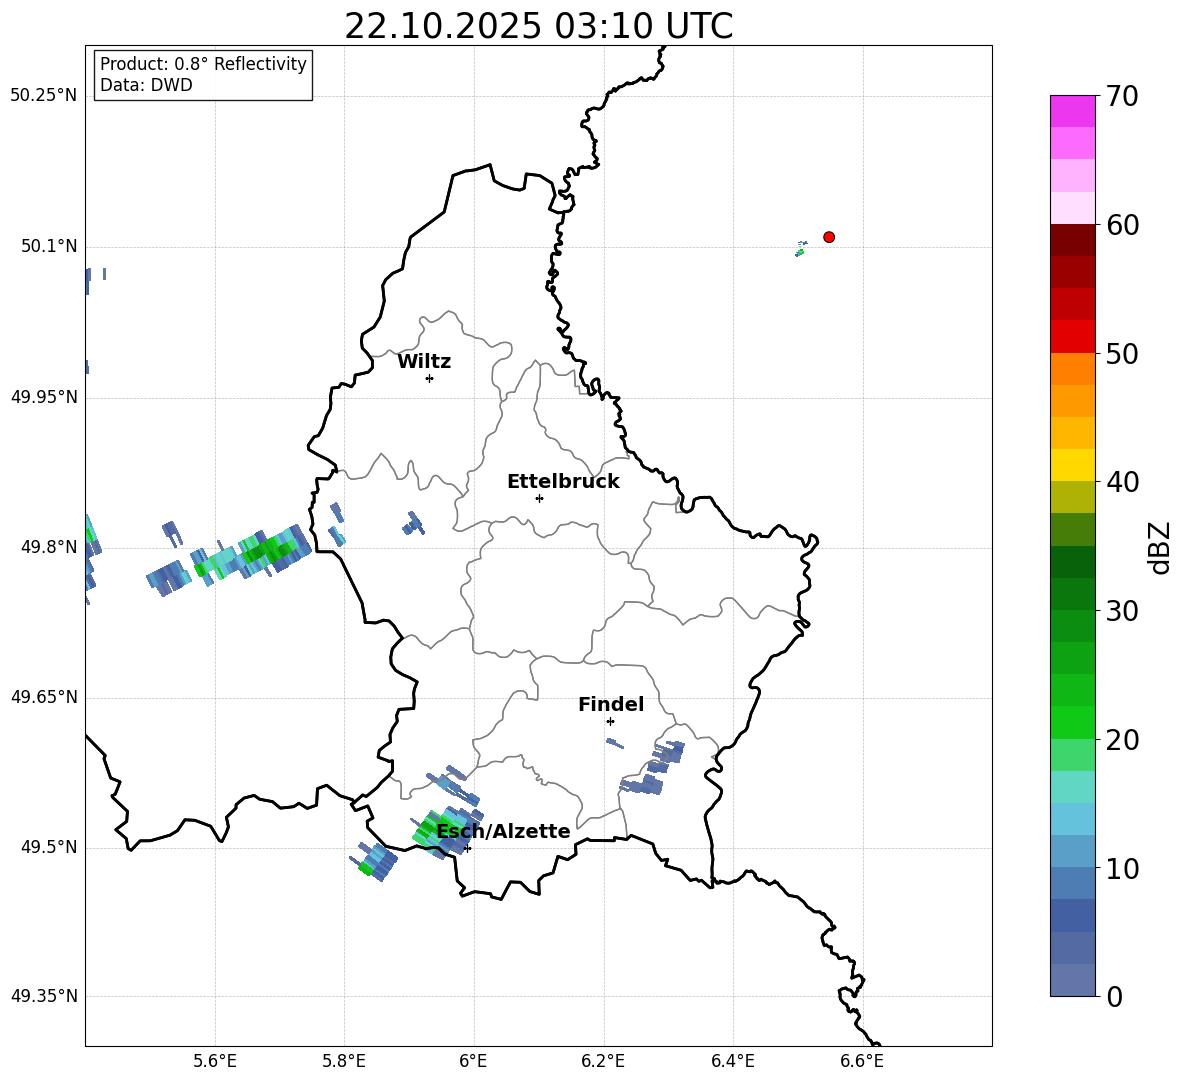The width and height of the screenshot is (1184, 1081).
Task: Click the 60 colorbar tick label
Action: tap(1122, 225)
